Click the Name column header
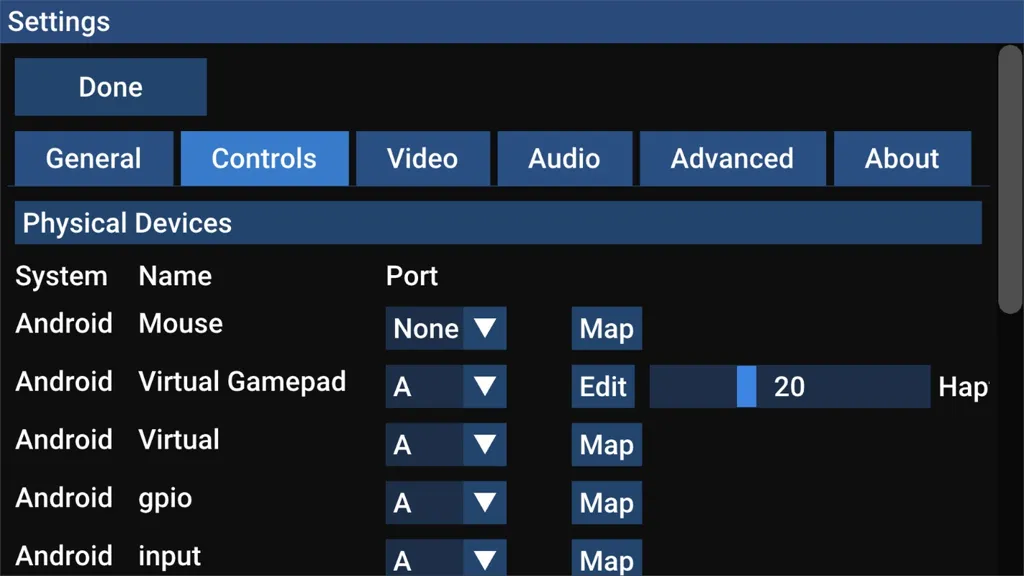The image size is (1024, 576). click(x=175, y=276)
